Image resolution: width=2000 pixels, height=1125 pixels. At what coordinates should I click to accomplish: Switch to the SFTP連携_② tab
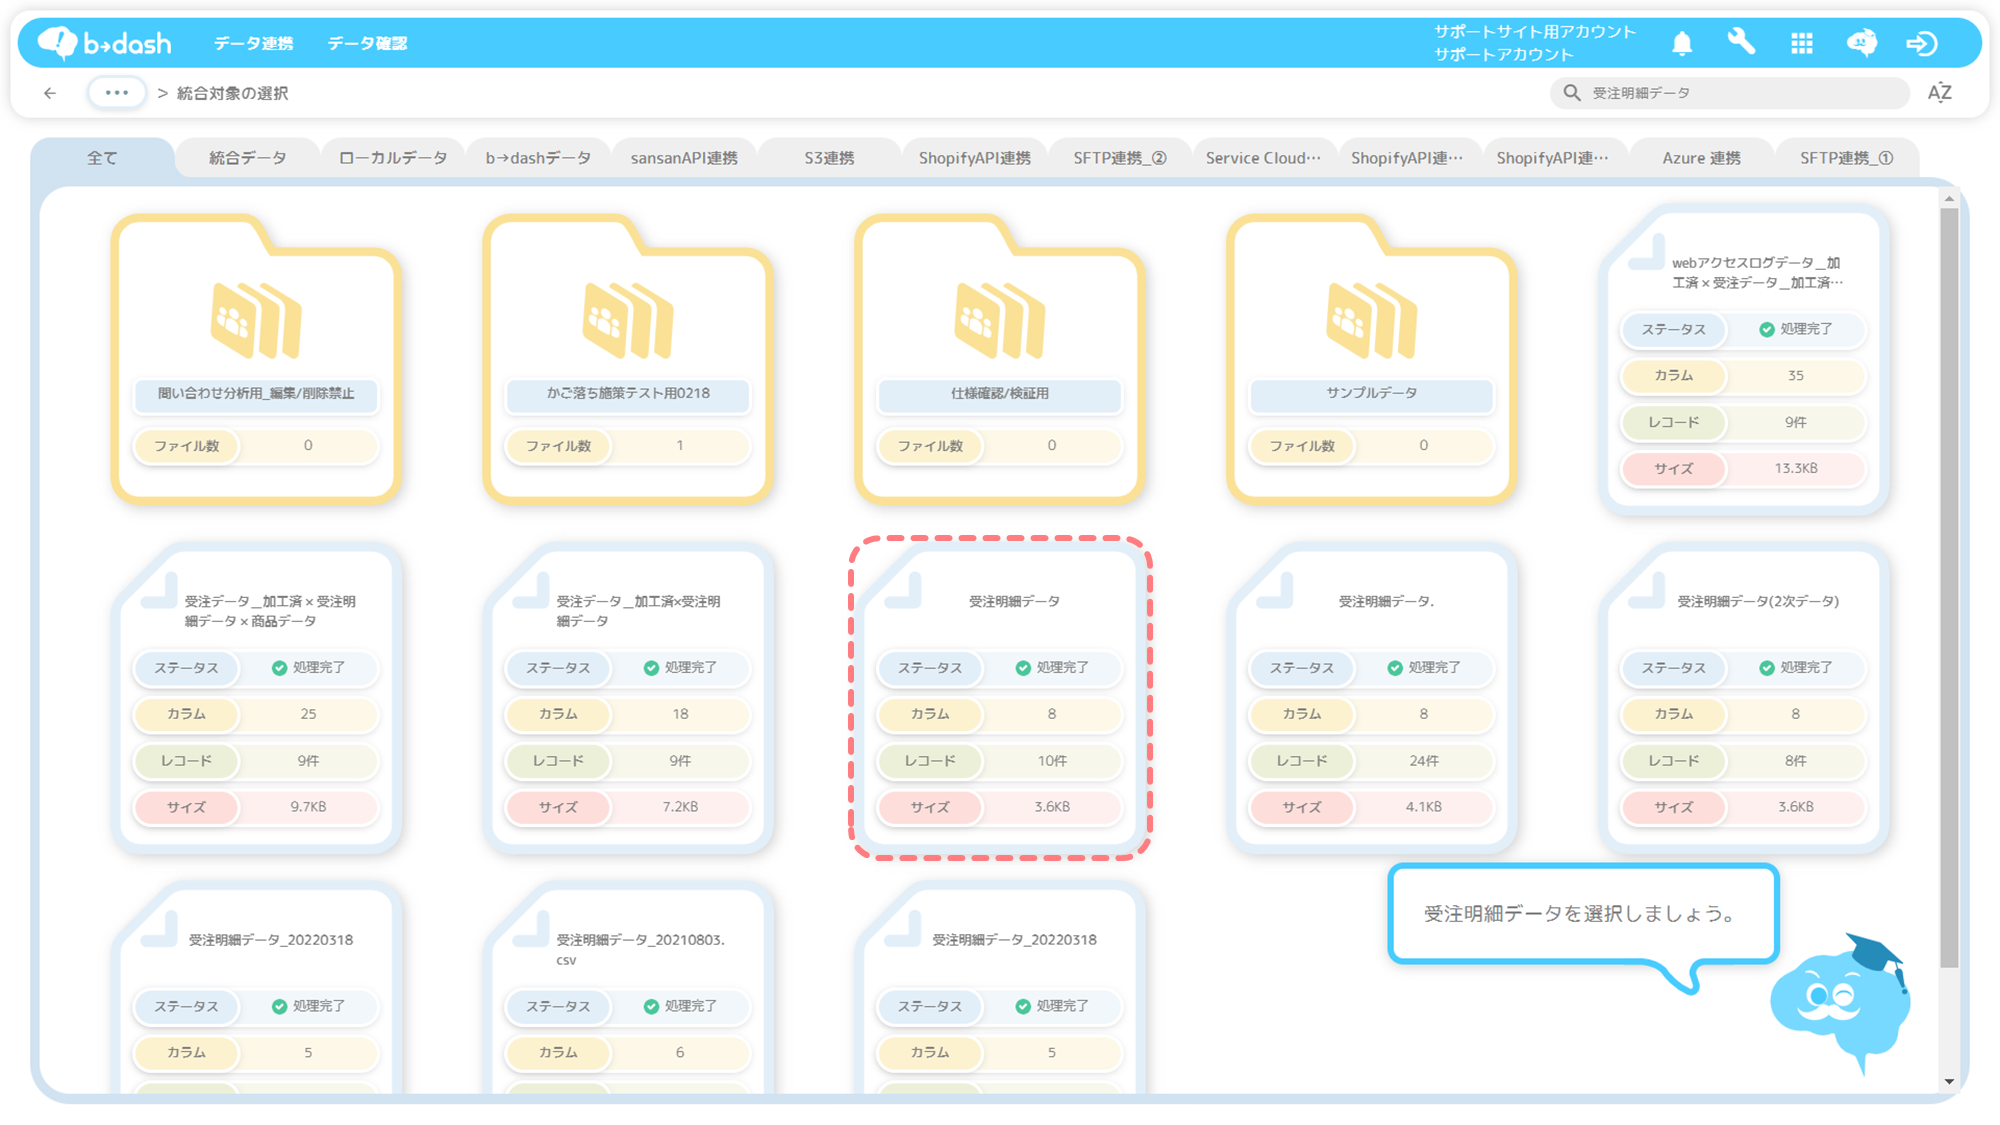pos(1120,158)
